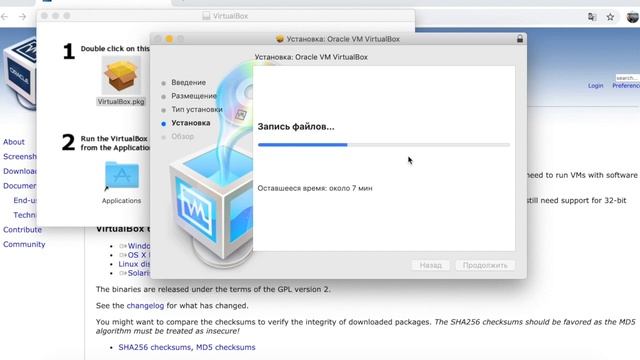This screenshot has height=360, width=640.
Task: Select the Обзор installer step
Action: click(182, 136)
